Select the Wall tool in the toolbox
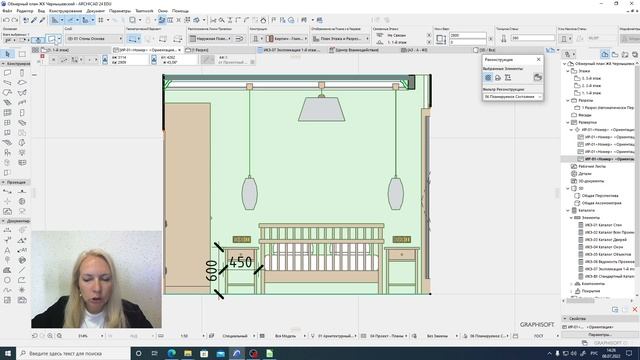Viewport: 640px width, 360px height. [7, 73]
